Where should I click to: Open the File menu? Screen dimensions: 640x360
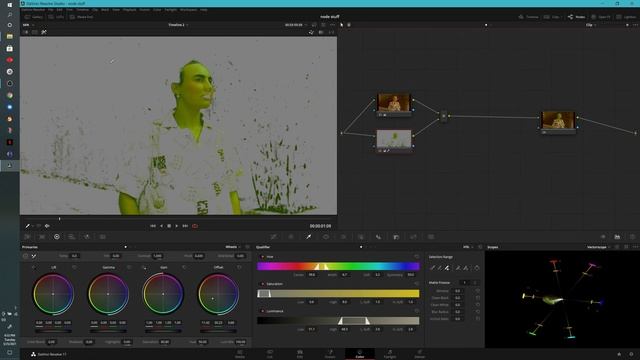pyautogui.click(x=51, y=9)
